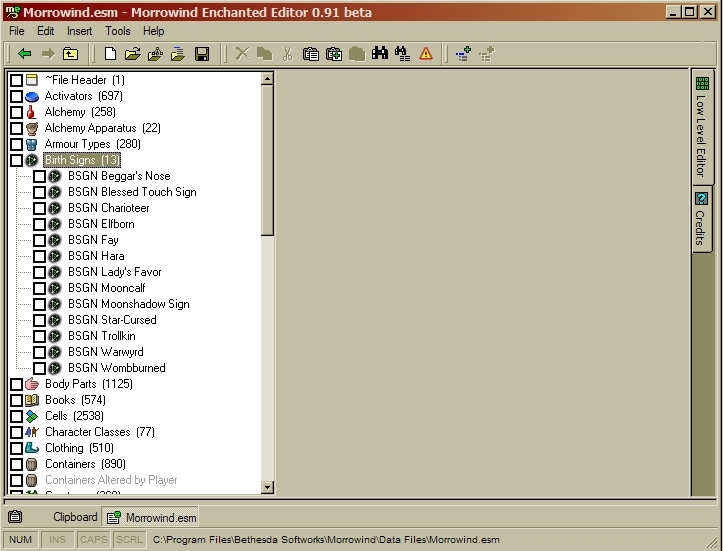This screenshot has height=551, width=723.
Task: Click the warning triangle toolbar icon
Action: coord(426,54)
